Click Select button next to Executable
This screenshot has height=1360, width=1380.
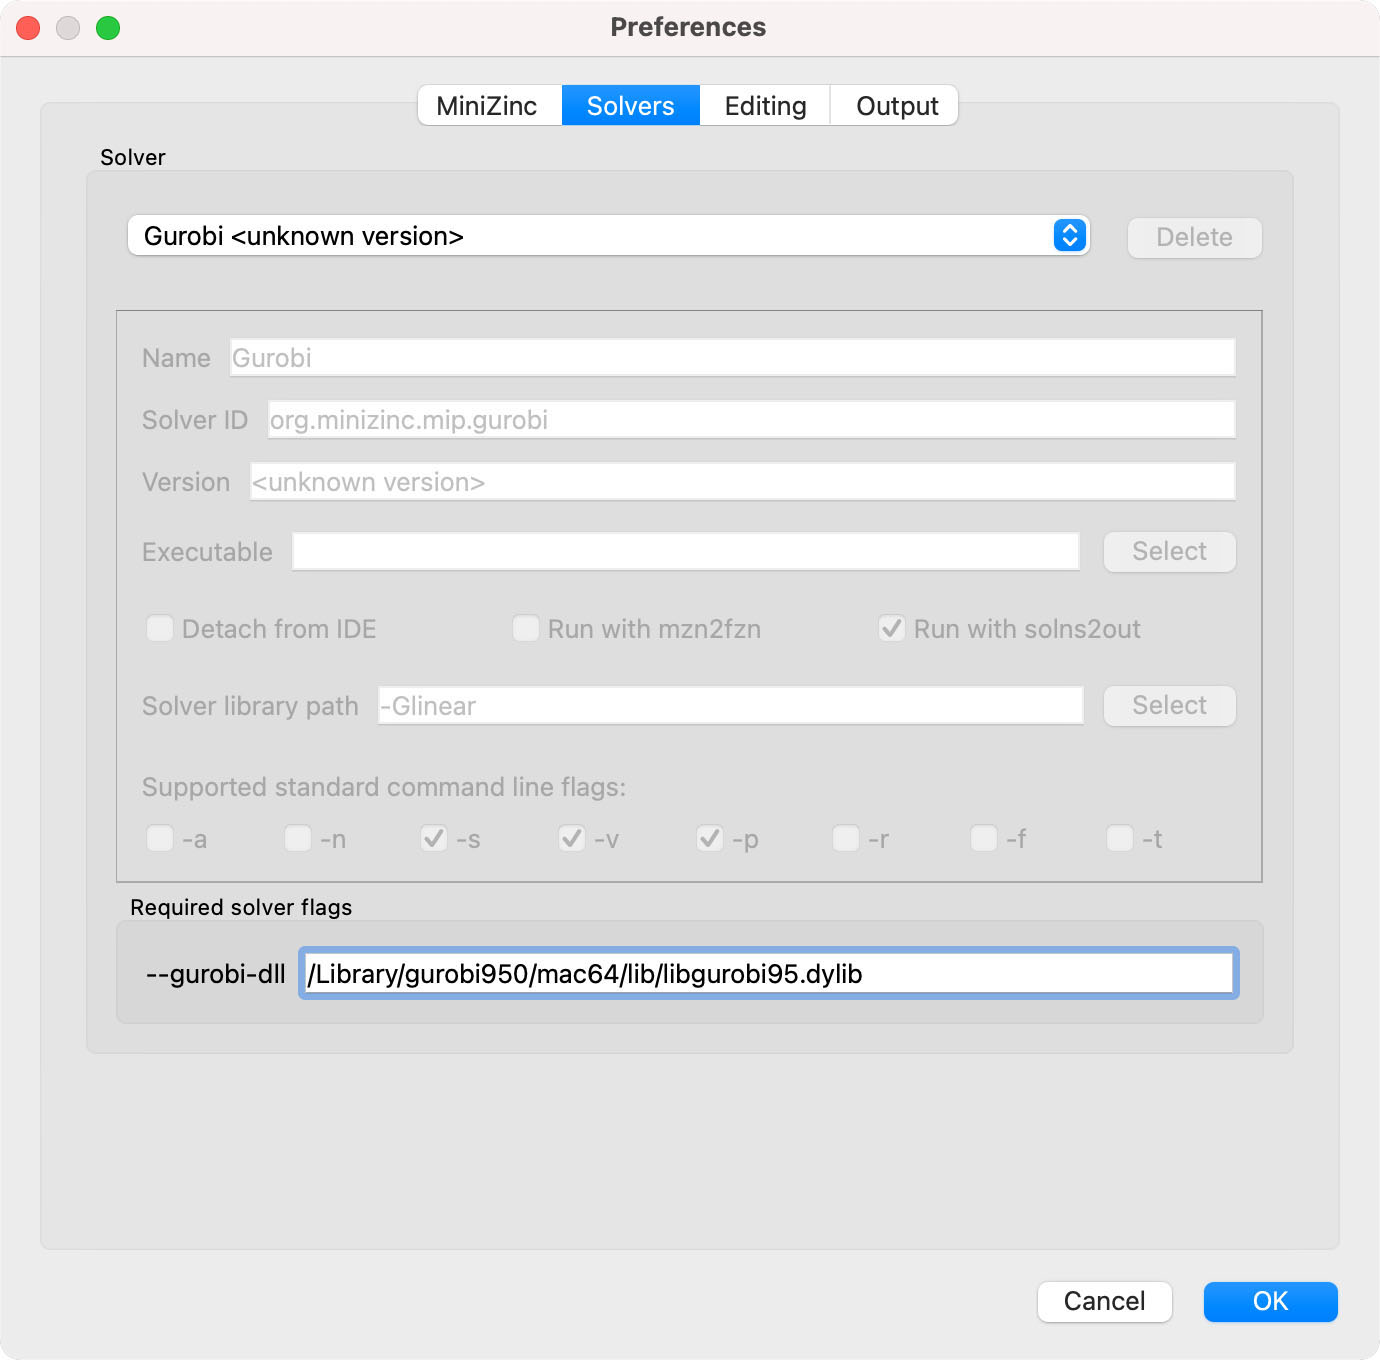1169,552
